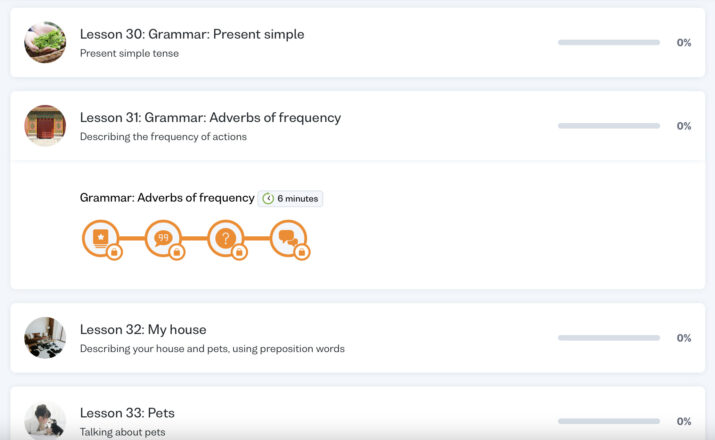Open the question mark quiz activity icon
Screen dimensions: 715x440
[225, 238]
